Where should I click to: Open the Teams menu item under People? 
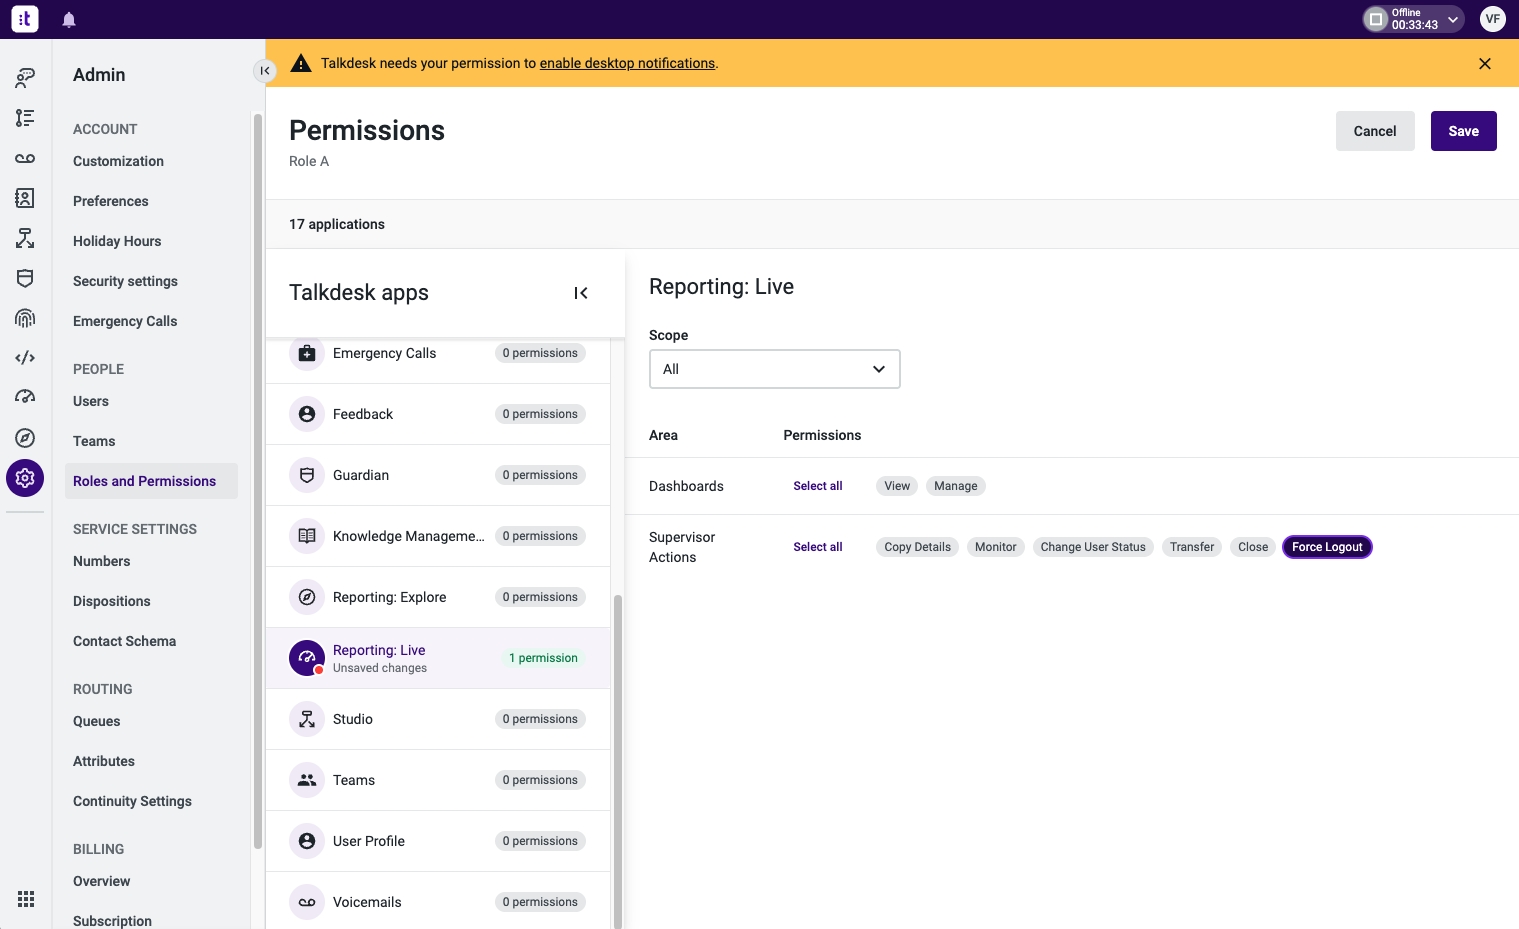coord(94,441)
